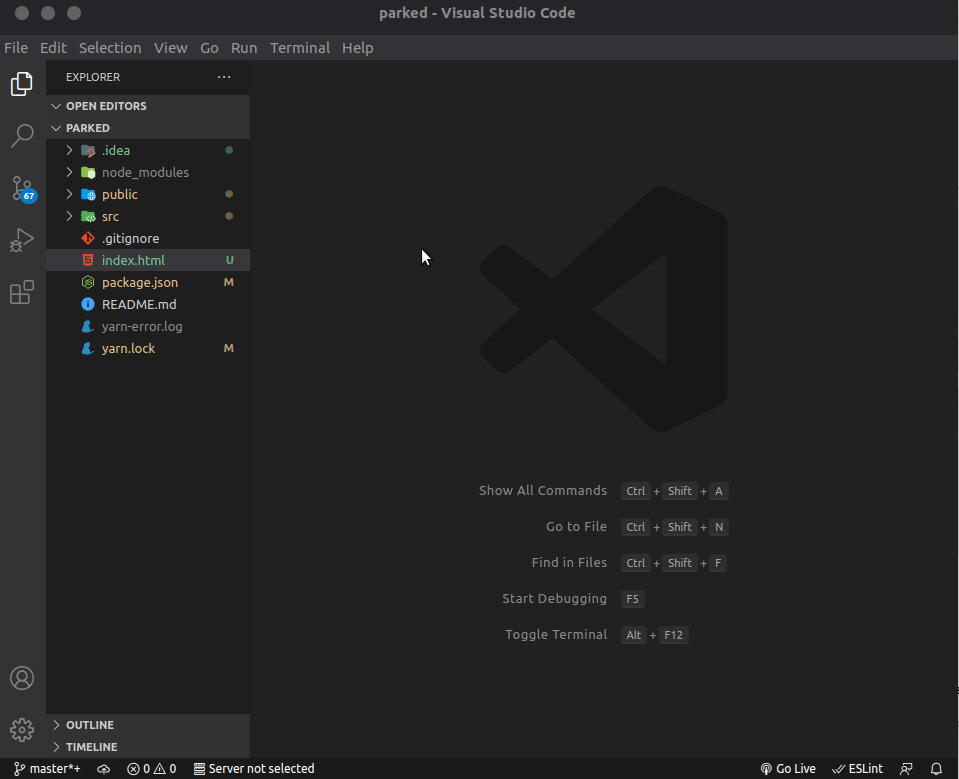Viewport: 959px width, 779px height.
Task: Click the cloud publish changes icon
Action: [x=103, y=769]
